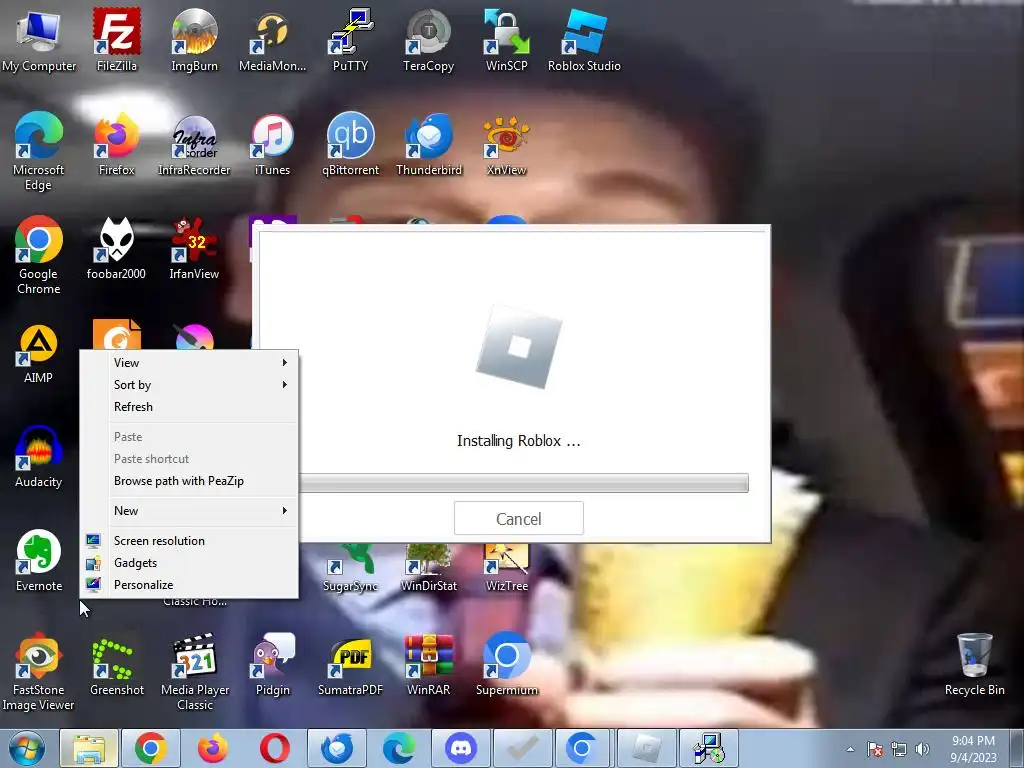Show hidden system tray icons
This screenshot has height=768, width=1024.
pyautogui.click(x=850, y=749)
